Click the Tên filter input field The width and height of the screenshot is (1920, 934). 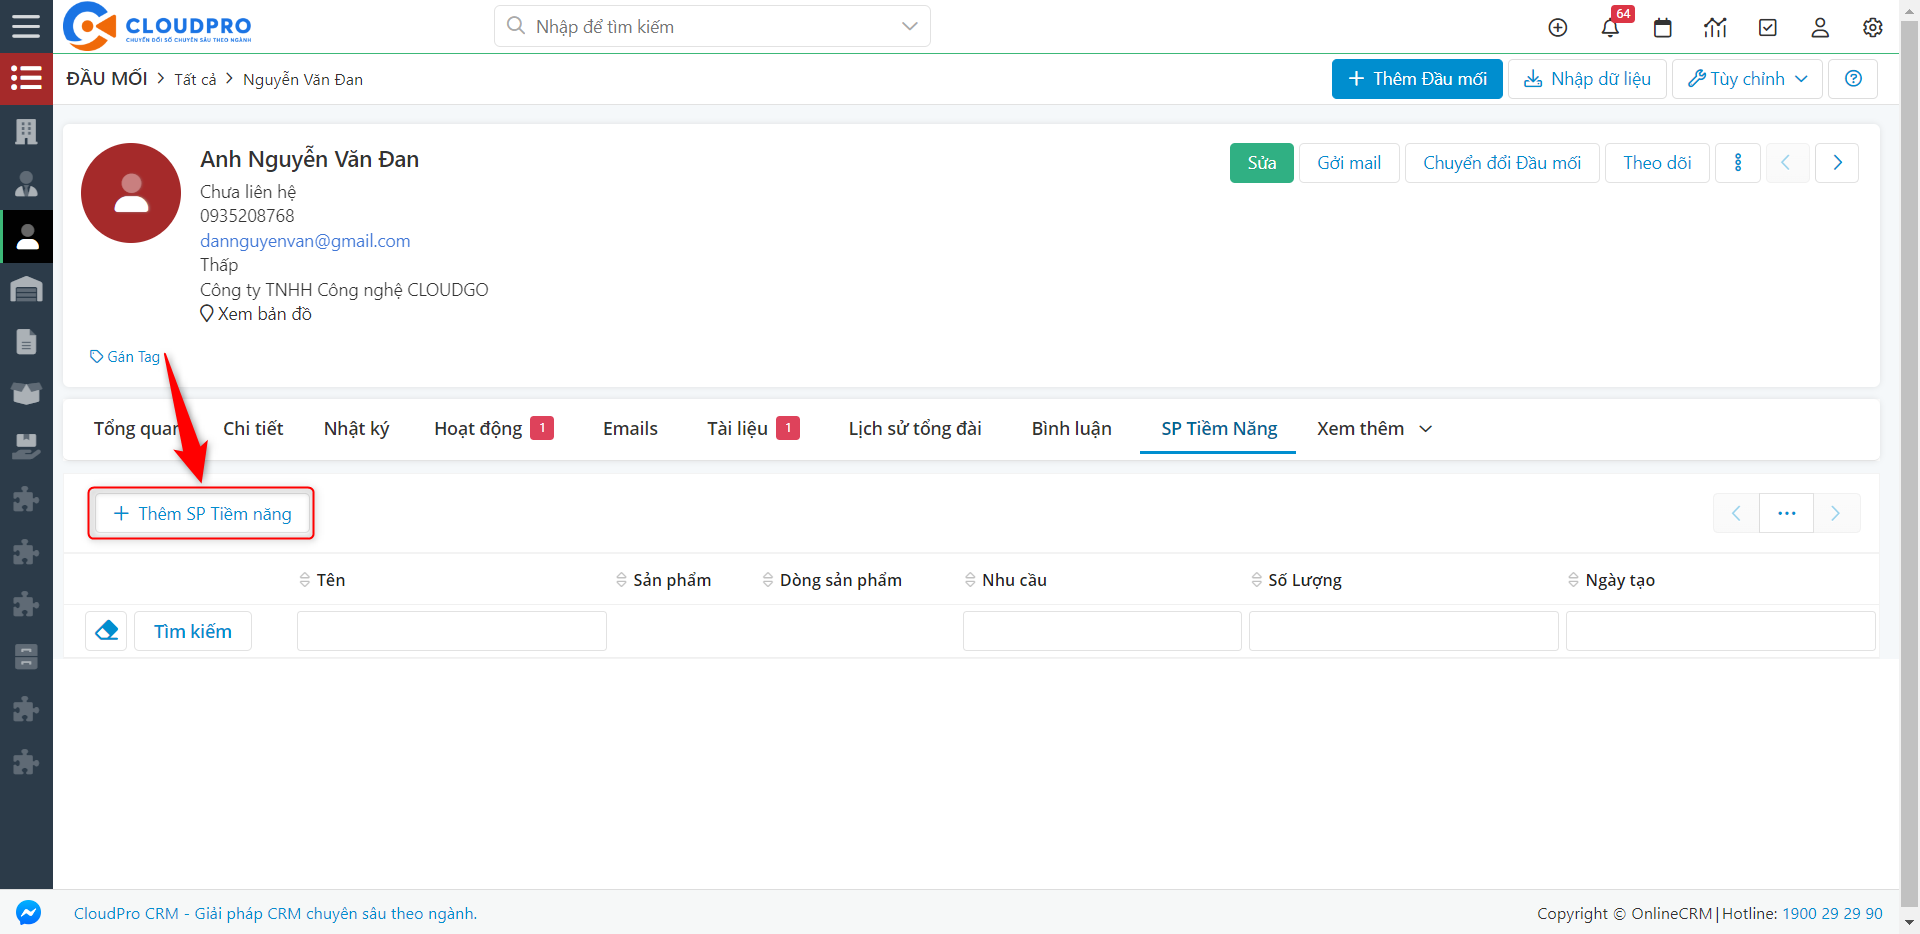click(x=452, y=631)
